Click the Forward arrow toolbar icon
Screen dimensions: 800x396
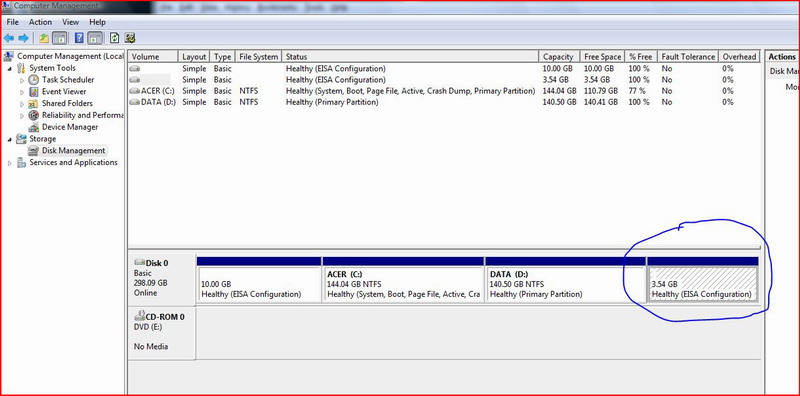tap(23, 38)
